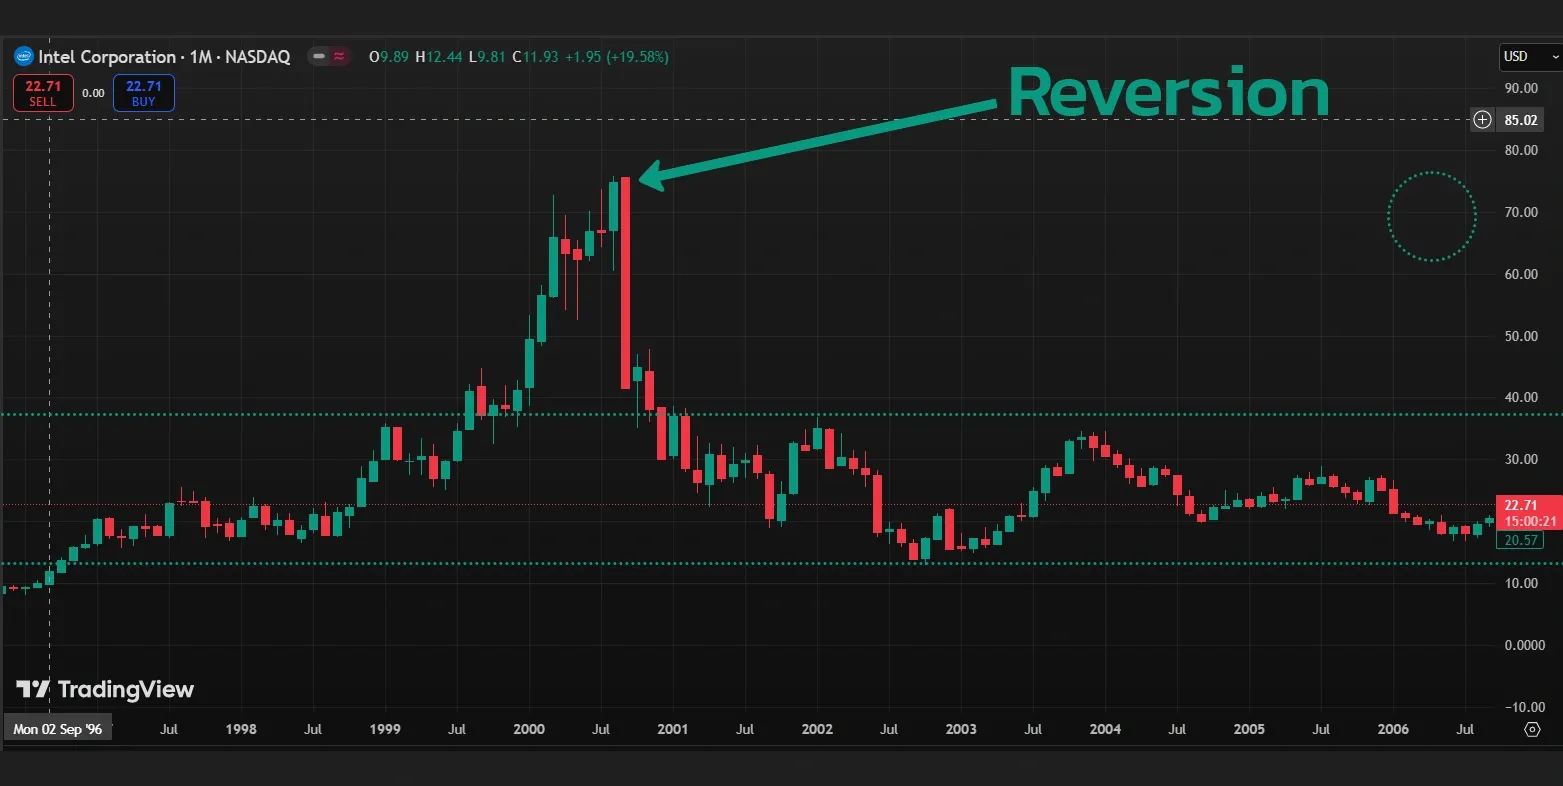Image resolution: width=1563 pixels, height=786 pixels.
Task: Click the 1999 label on time axis
Action: (385, 729)
